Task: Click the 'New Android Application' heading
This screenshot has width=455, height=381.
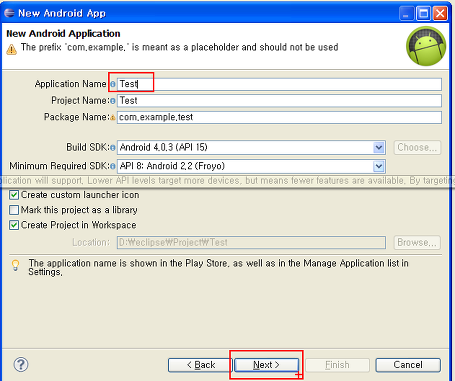Action: 63,34
